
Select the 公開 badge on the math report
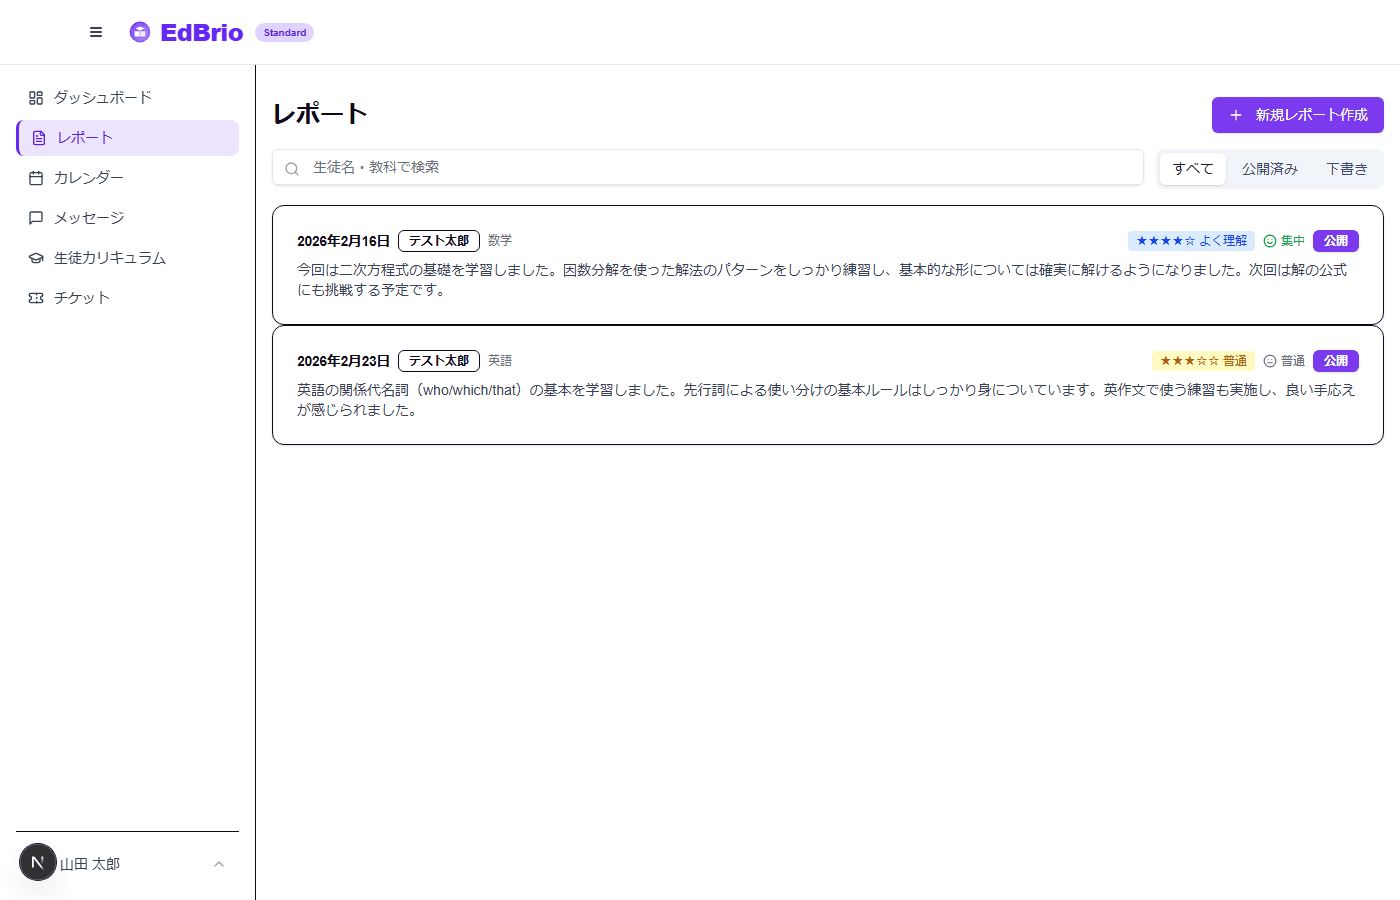point(1336,240)
